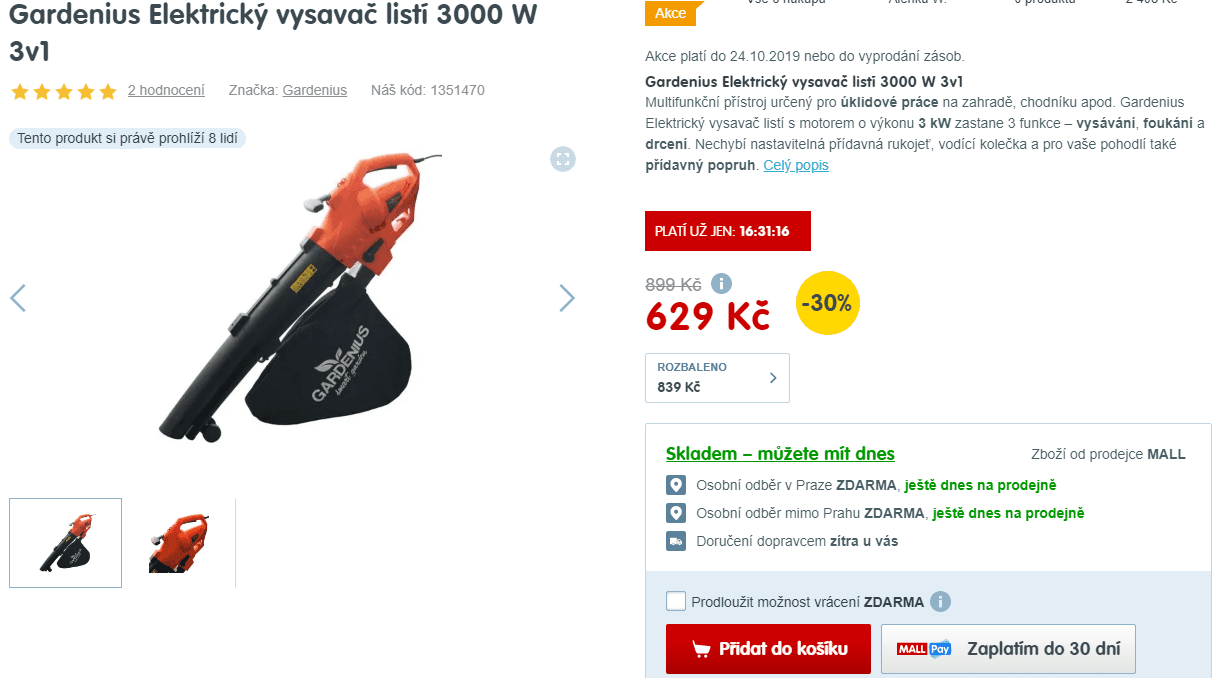Open fullscreen view of product image
Screen dimensions: 1232x678
pyautogui.click(x=563, y=159)
